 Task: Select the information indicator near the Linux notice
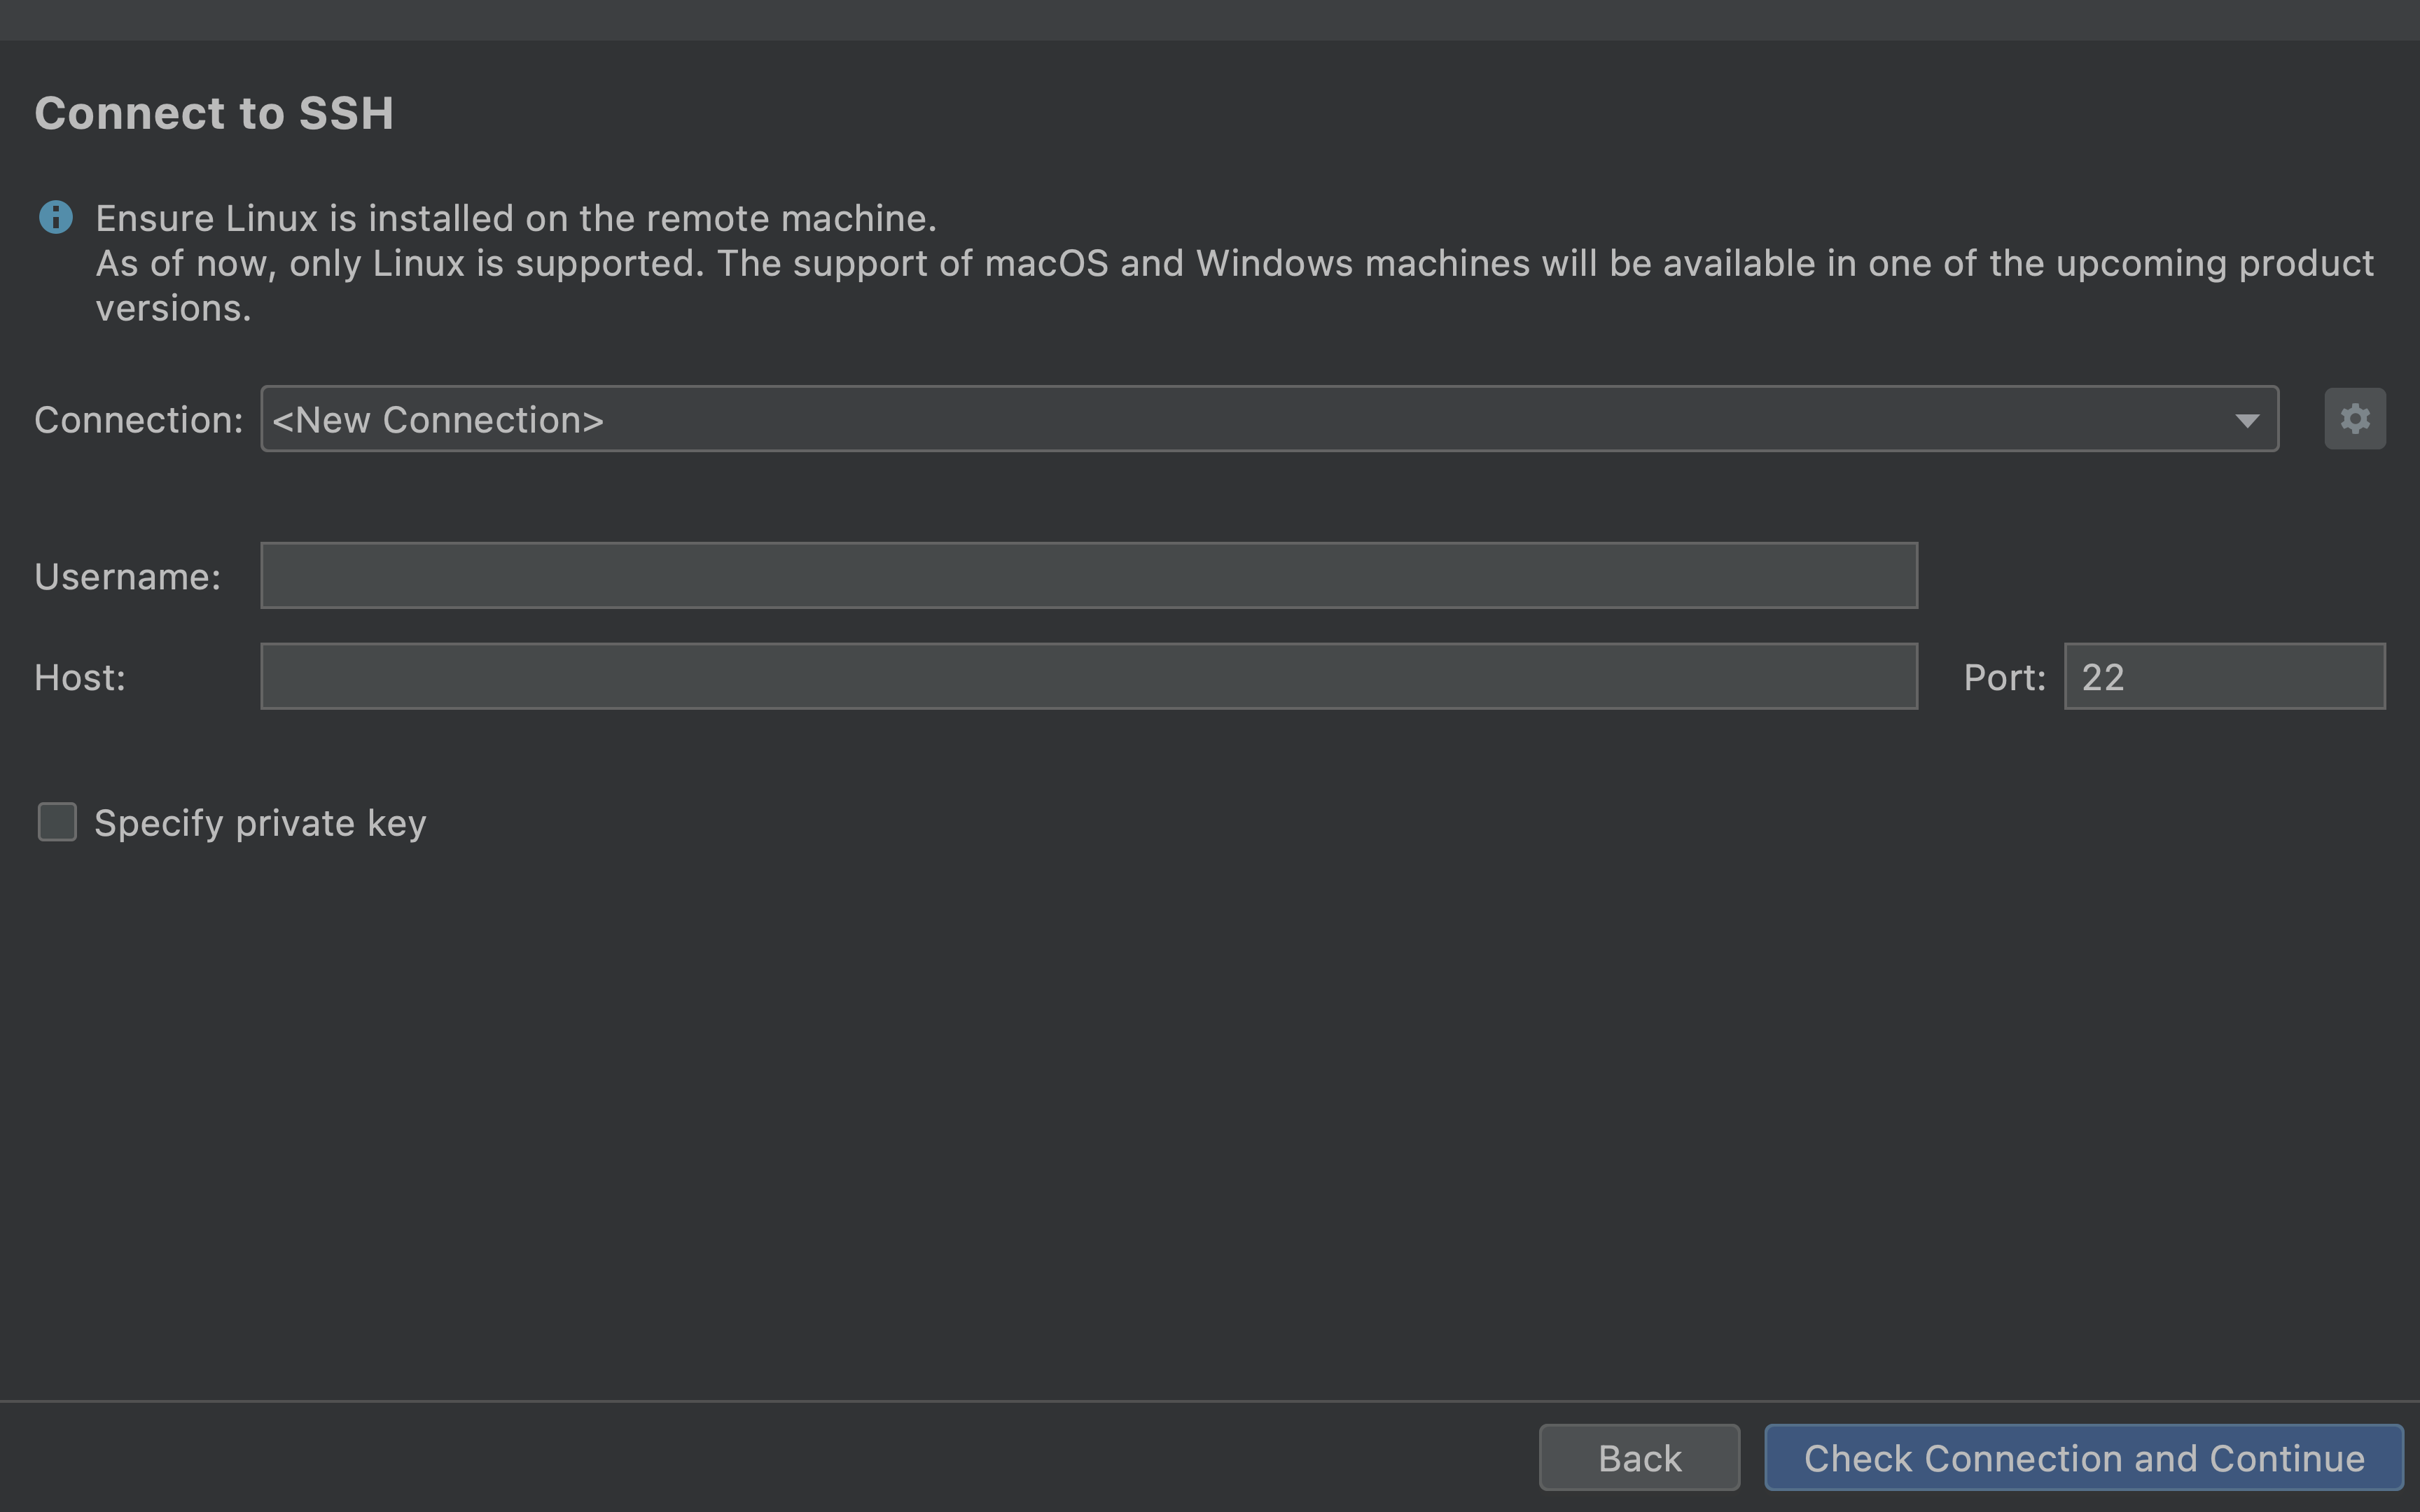click(x=57, y=217)
